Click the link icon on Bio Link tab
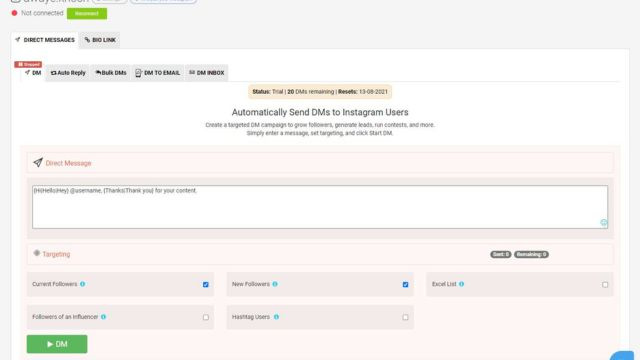Screen dimensions: 640x360 (87, 40)
